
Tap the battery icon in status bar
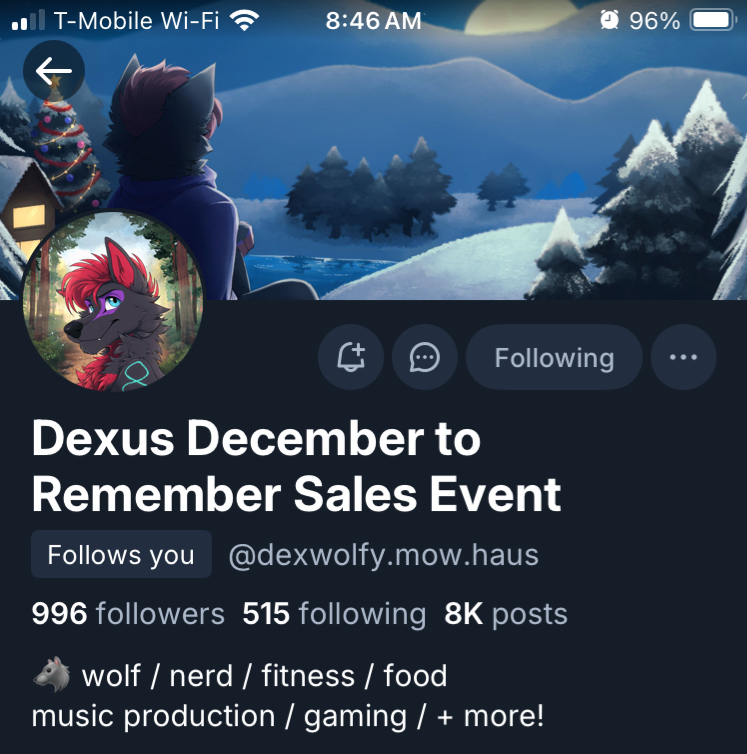coord(713,21)
